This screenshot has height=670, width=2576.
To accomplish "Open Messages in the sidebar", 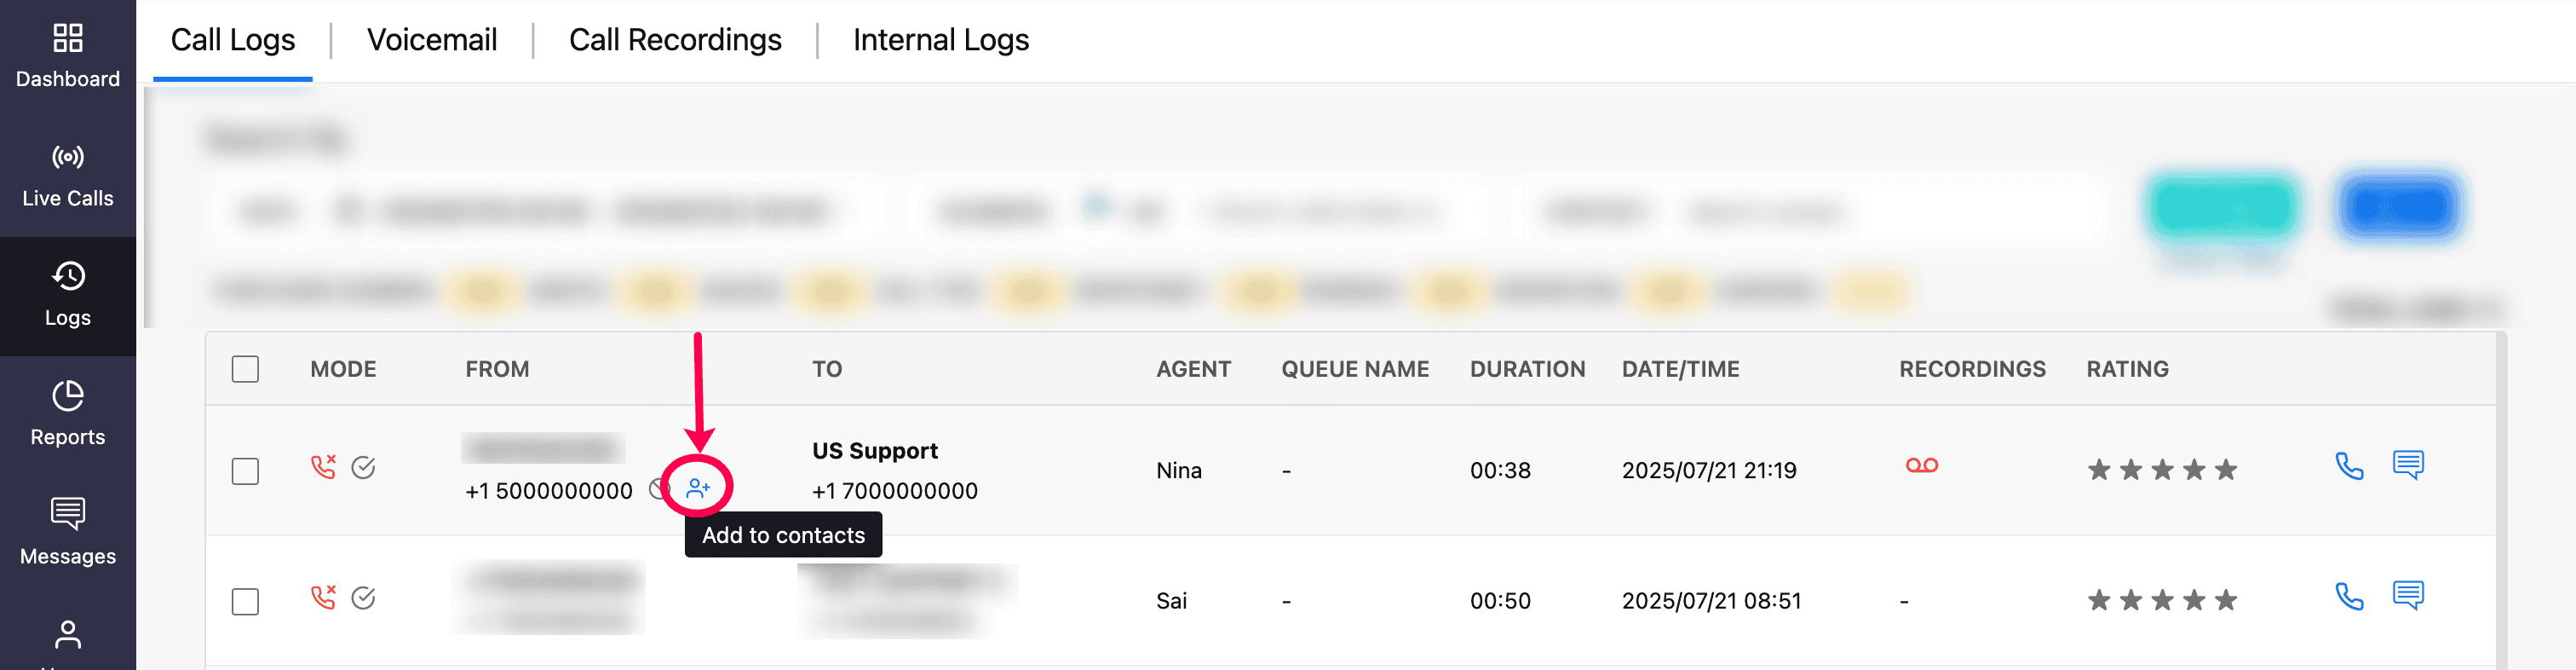I will point(68,533).
